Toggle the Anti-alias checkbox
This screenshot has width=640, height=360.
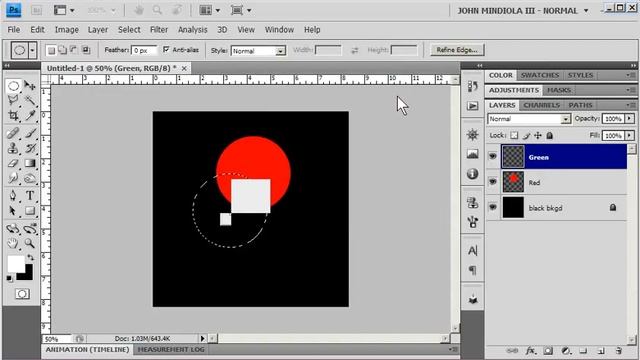[x=166, y=49]
